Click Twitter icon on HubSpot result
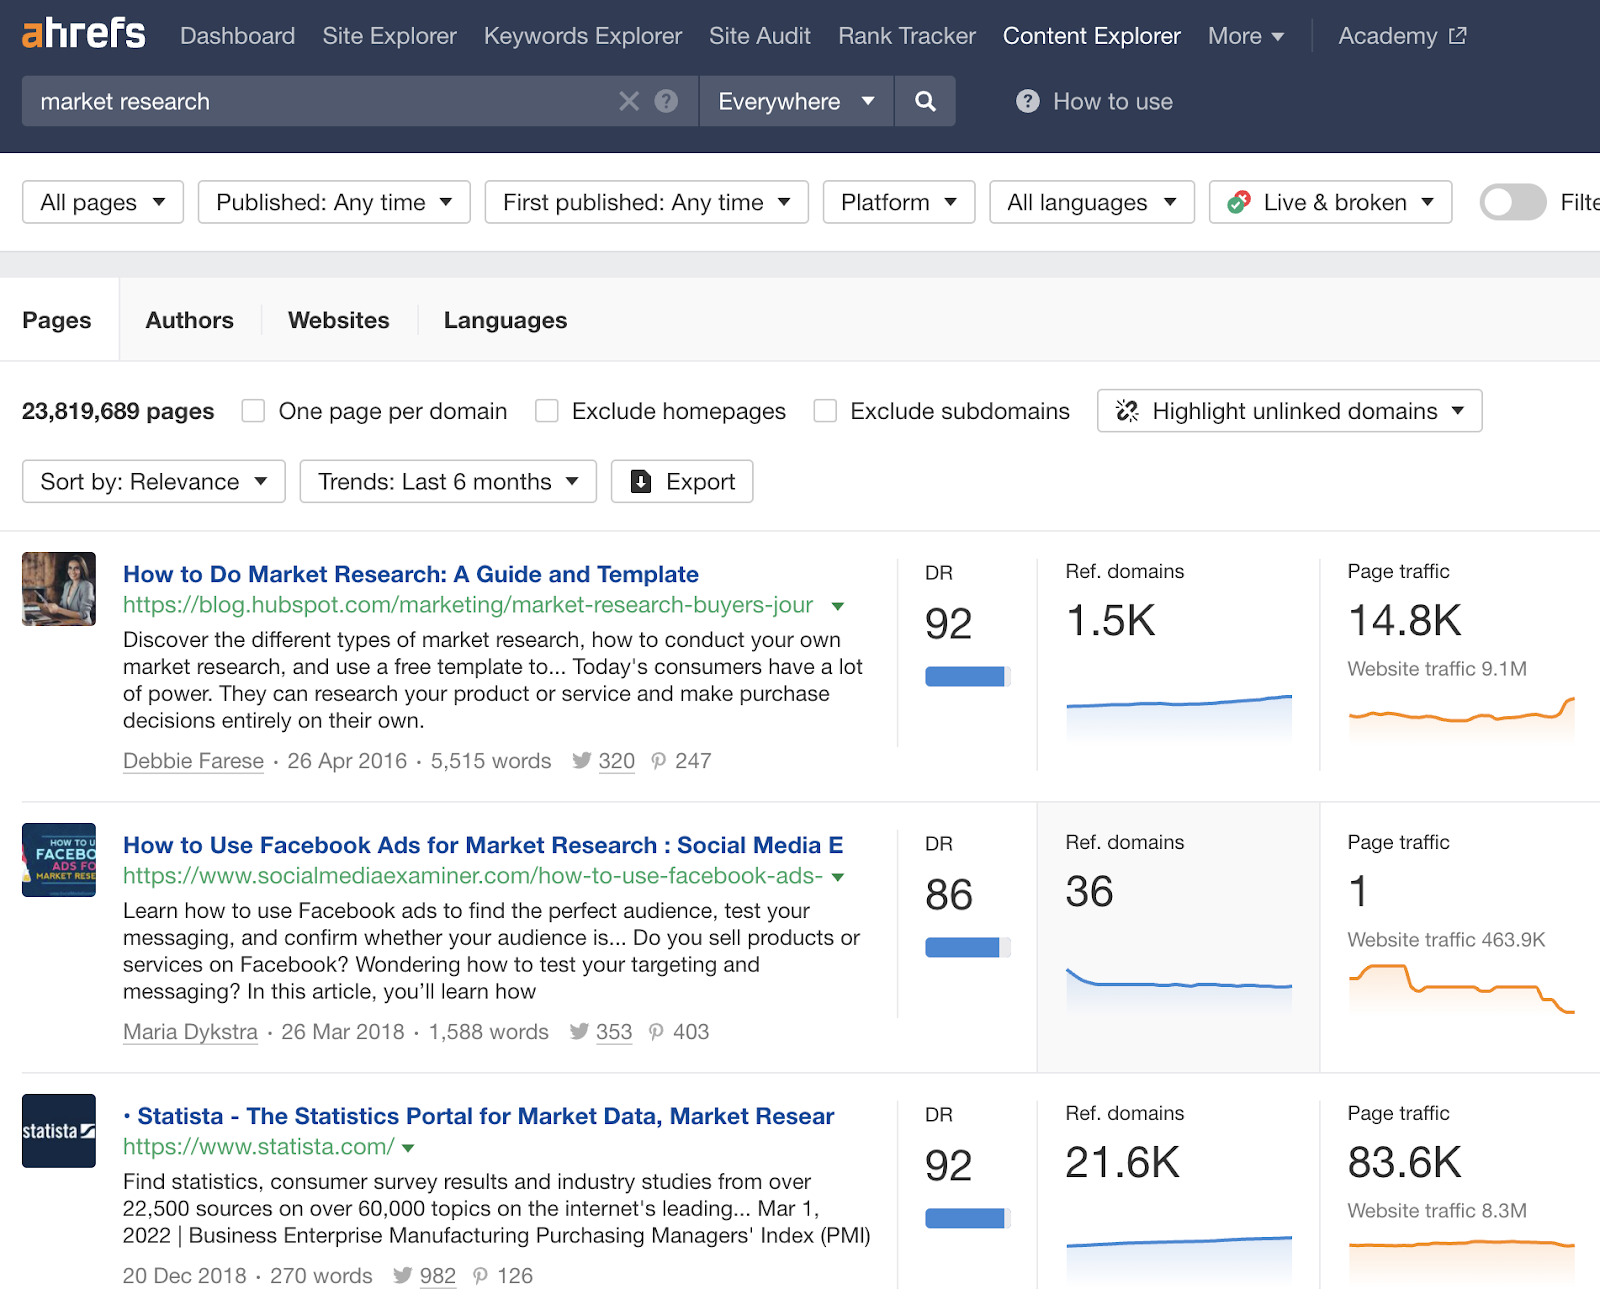This screenshot has width=1600, height=1316. point(581,761)
